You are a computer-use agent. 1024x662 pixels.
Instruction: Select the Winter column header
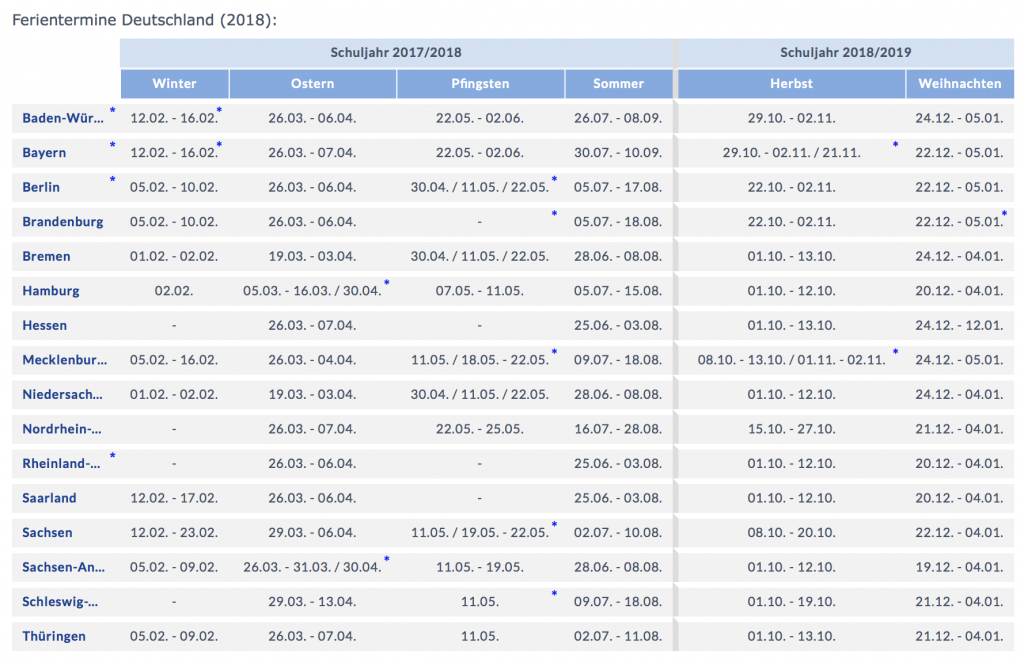(174, 84)
